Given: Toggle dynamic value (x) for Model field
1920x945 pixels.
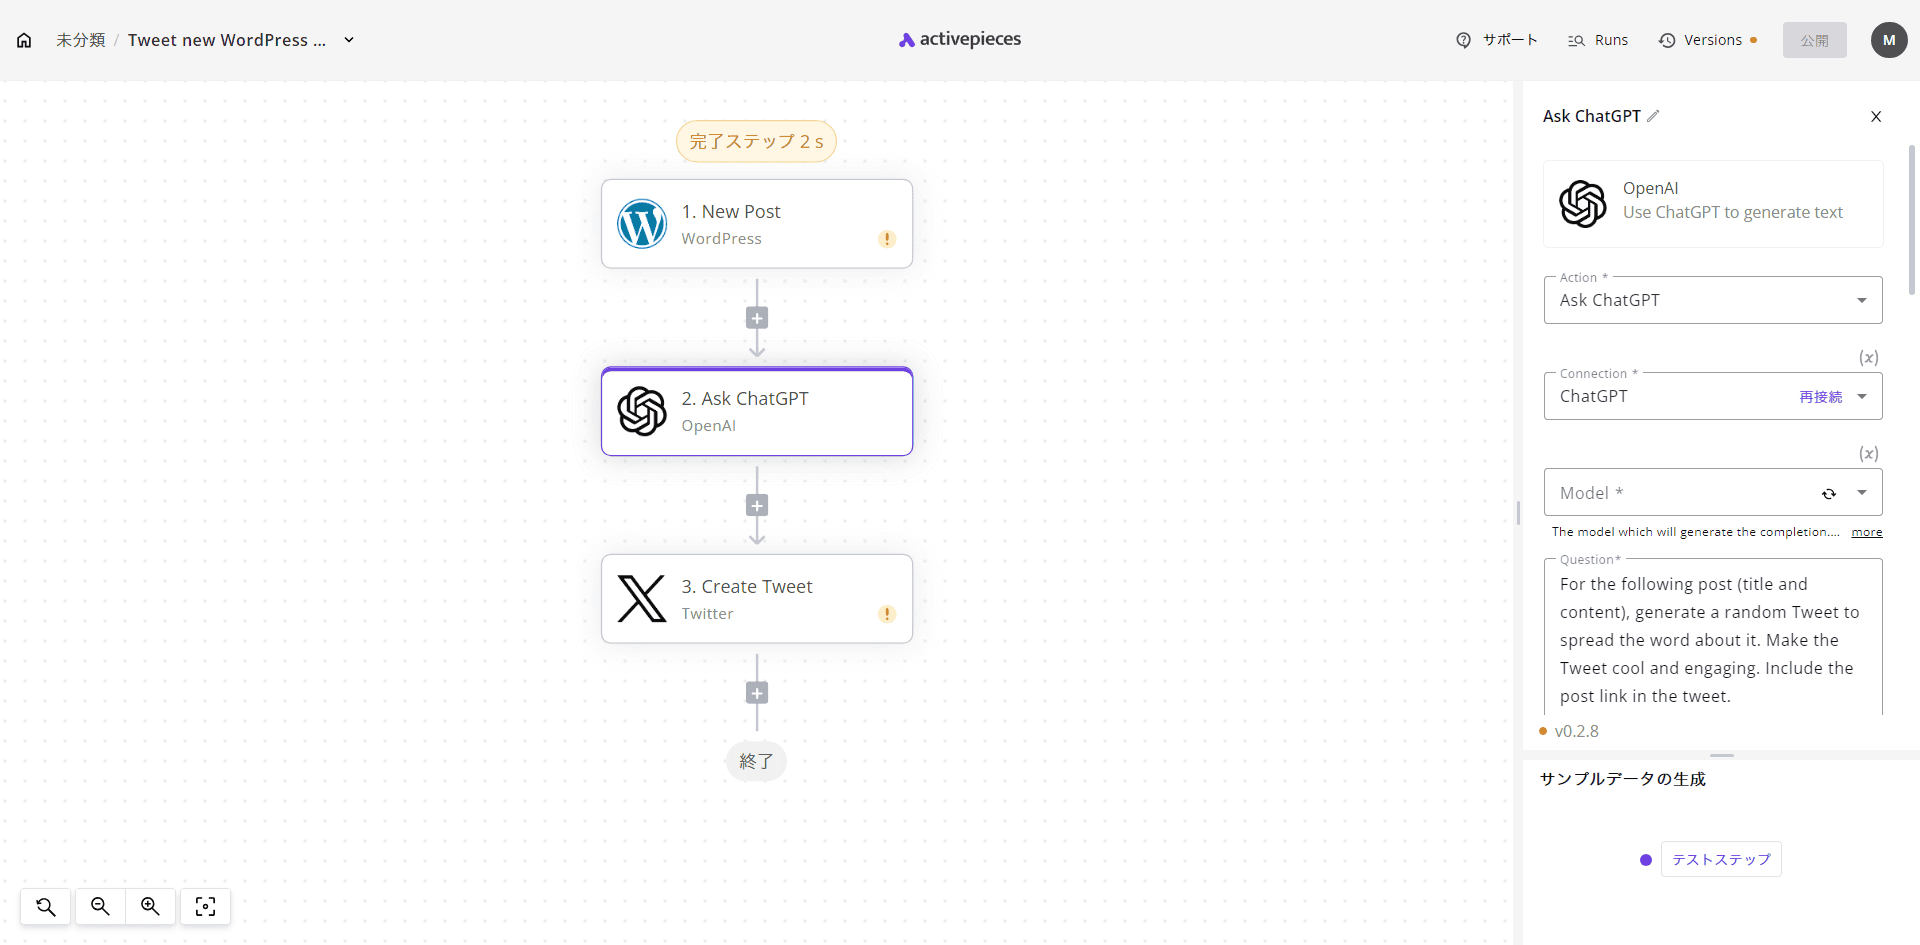Looking at the screenshot, I should [x=1868, y=453].
